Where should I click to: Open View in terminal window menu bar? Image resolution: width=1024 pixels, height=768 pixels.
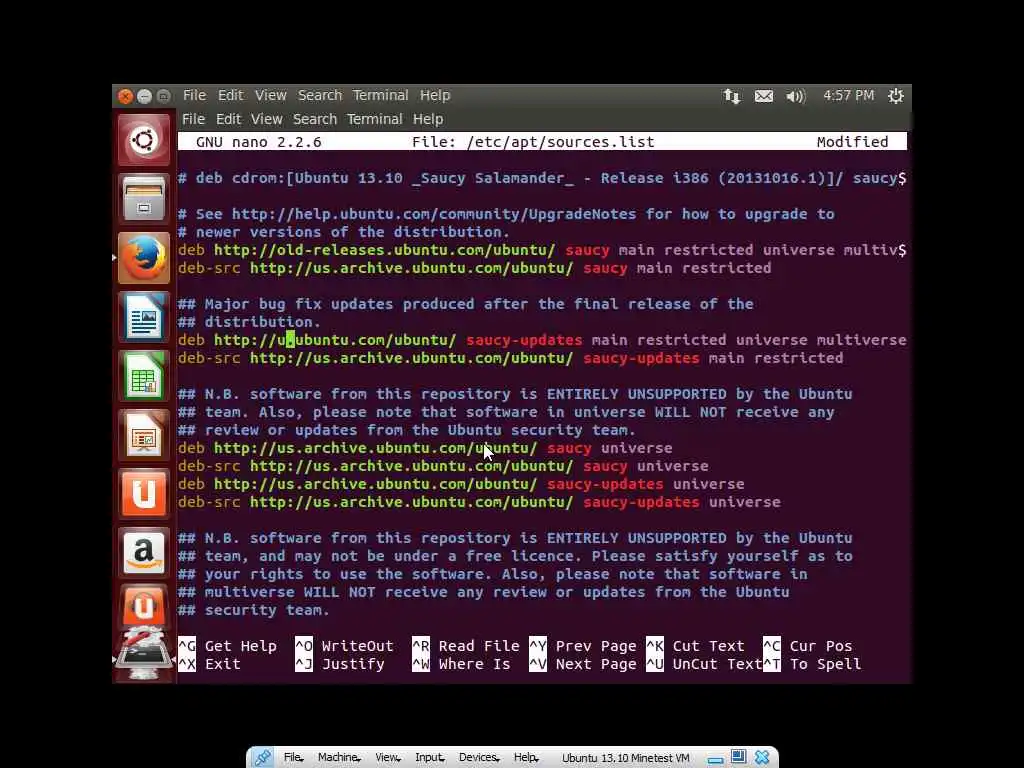(266, 120)
